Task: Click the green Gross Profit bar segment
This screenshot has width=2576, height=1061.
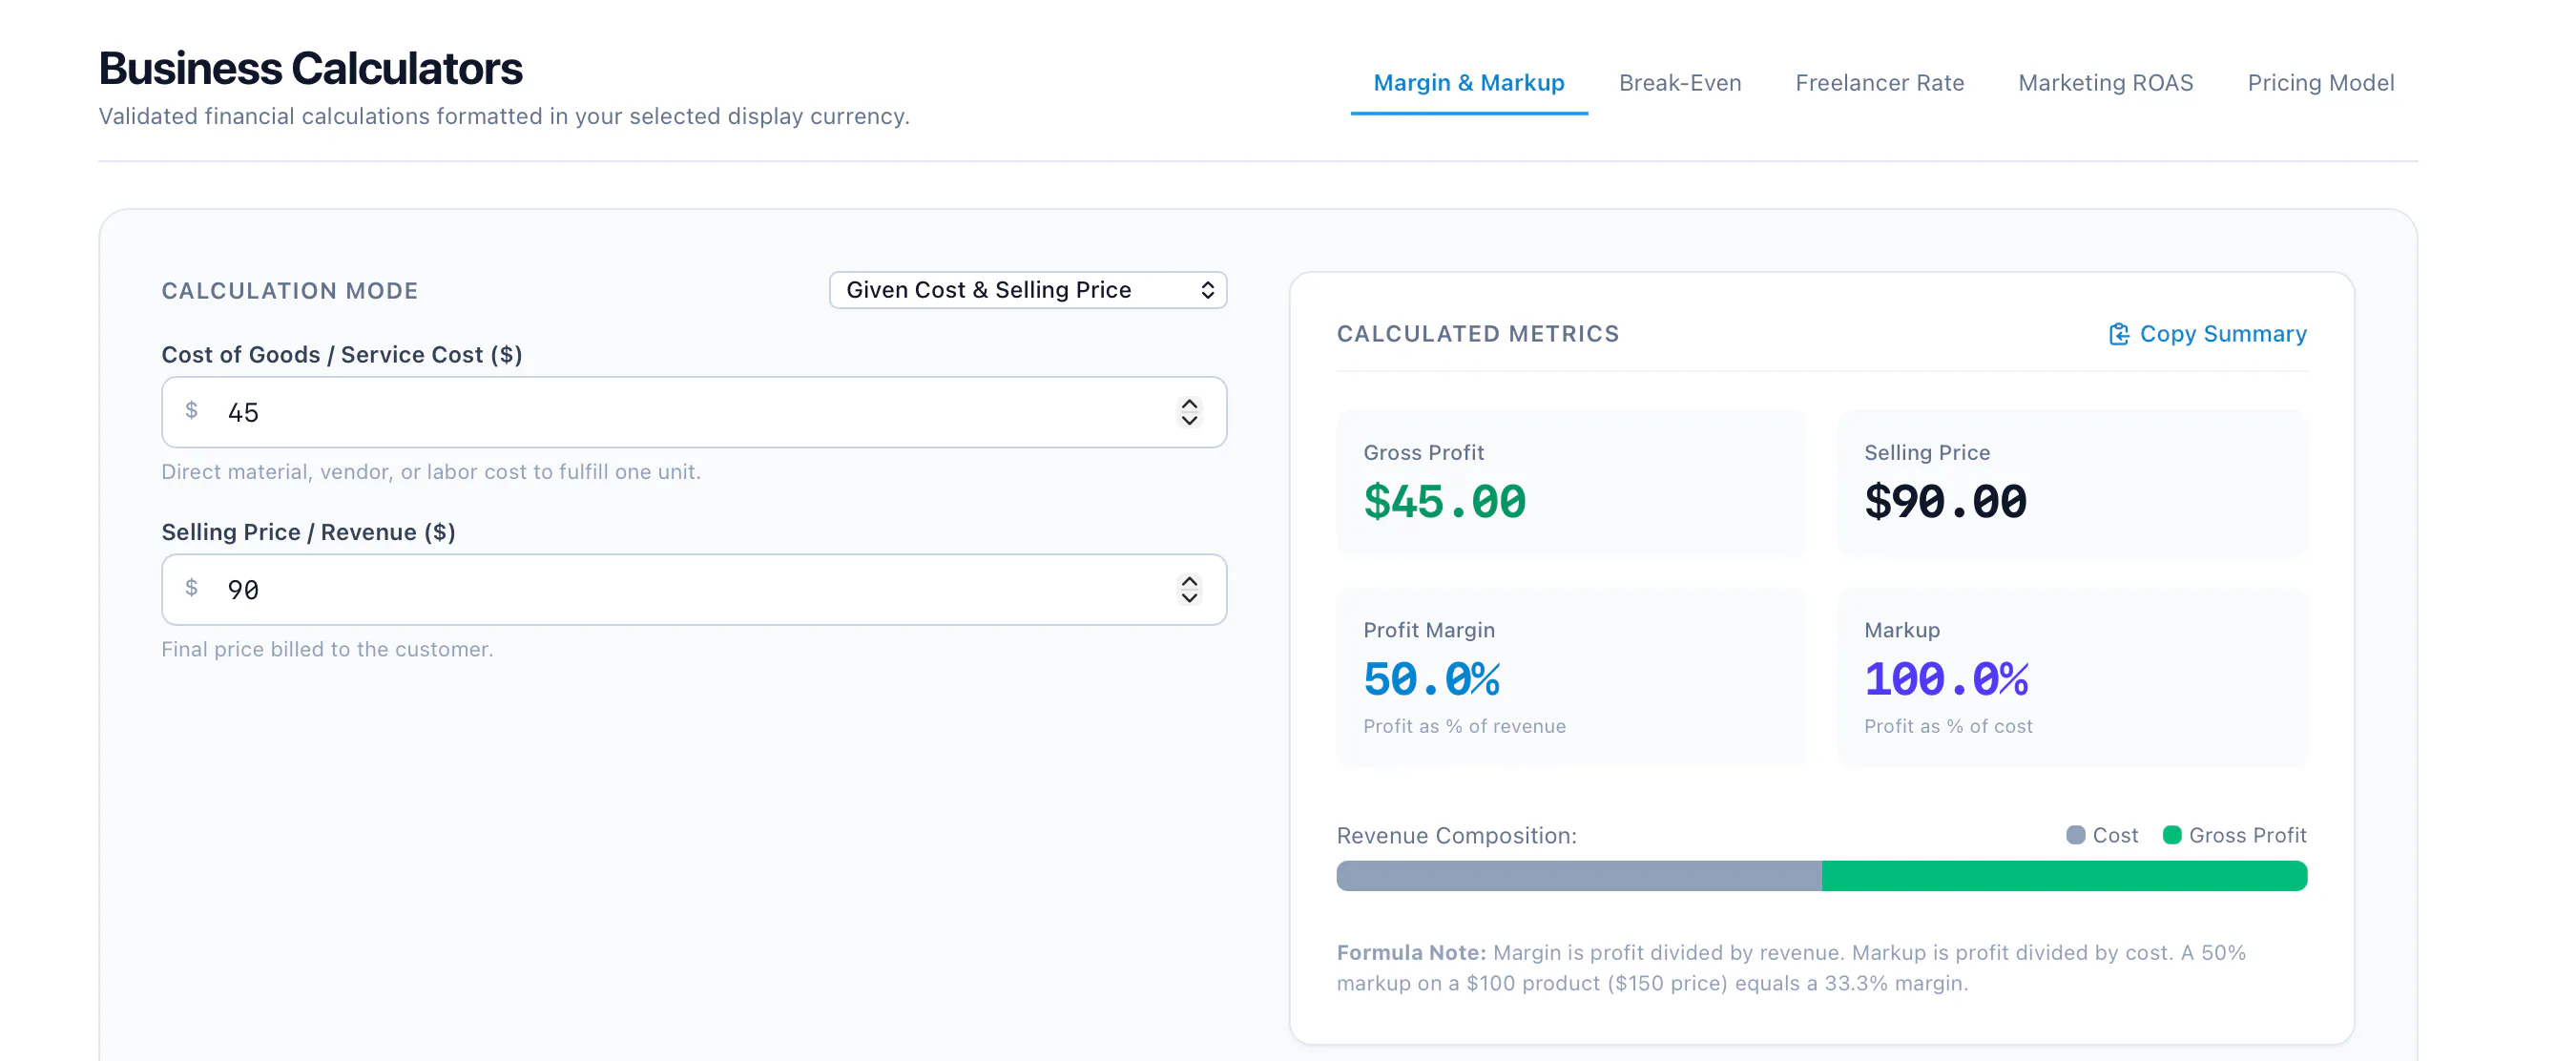Action: pyautogui.click(x=2064, y=876)
